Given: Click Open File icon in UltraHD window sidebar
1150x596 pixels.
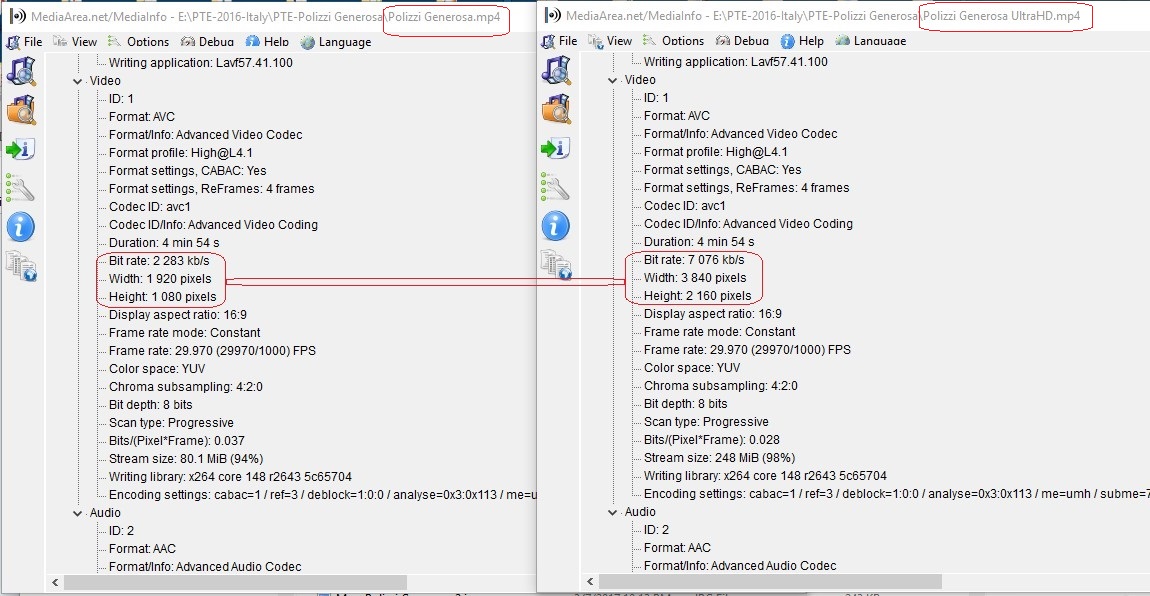Looking at the screenshot, I should 556,70.
